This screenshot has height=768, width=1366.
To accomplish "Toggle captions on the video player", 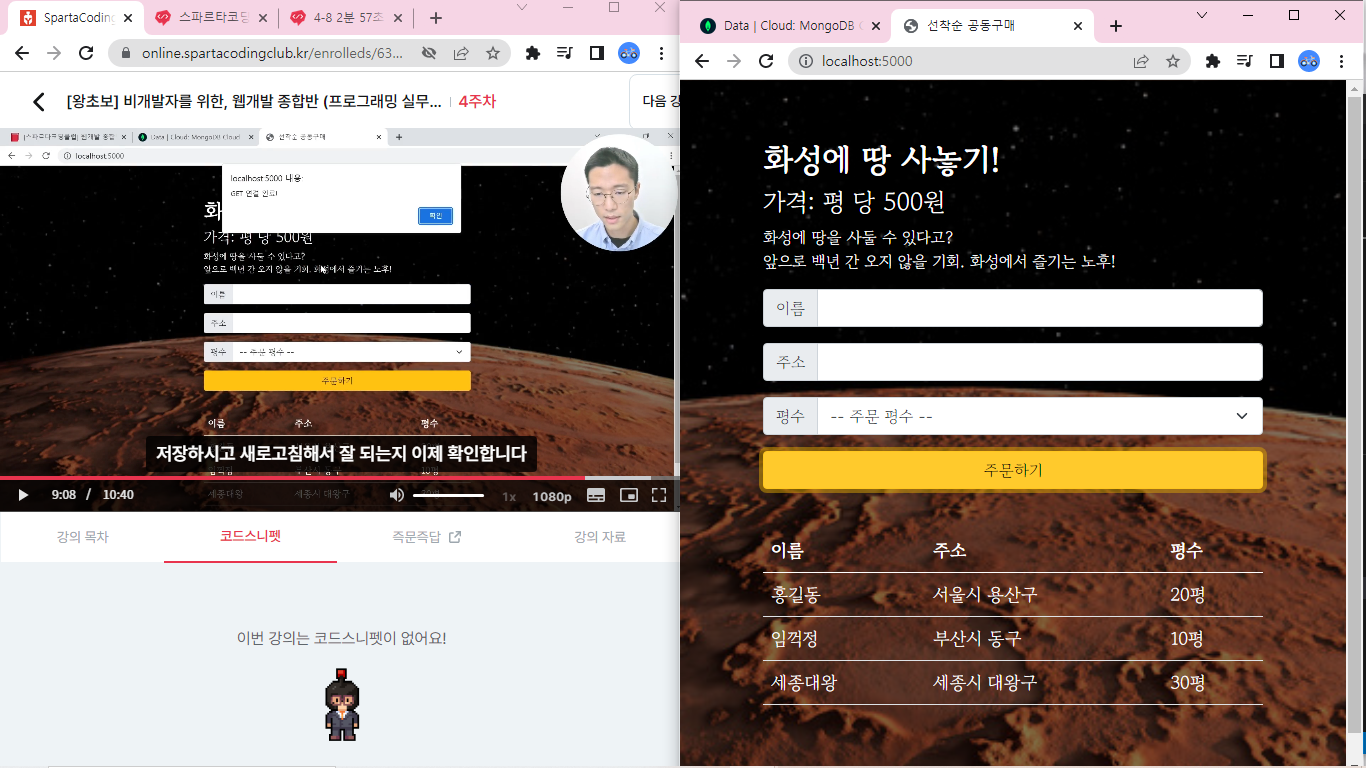I will (596, 495).
